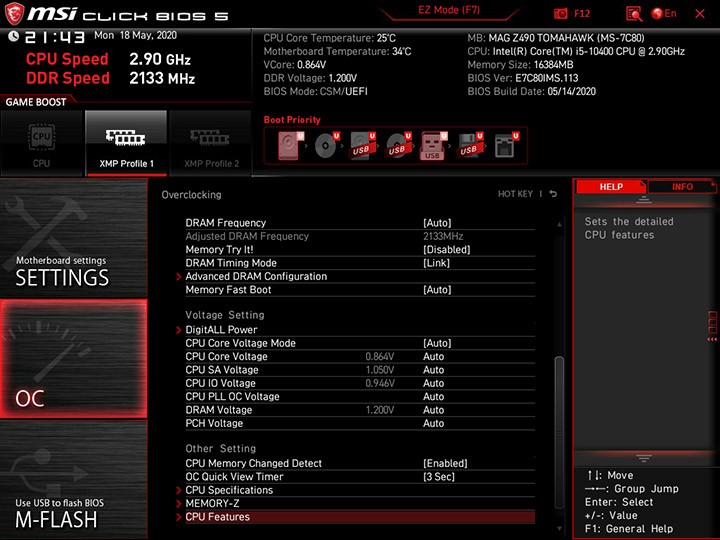Select the USB key boot device icon

(433, 146)
